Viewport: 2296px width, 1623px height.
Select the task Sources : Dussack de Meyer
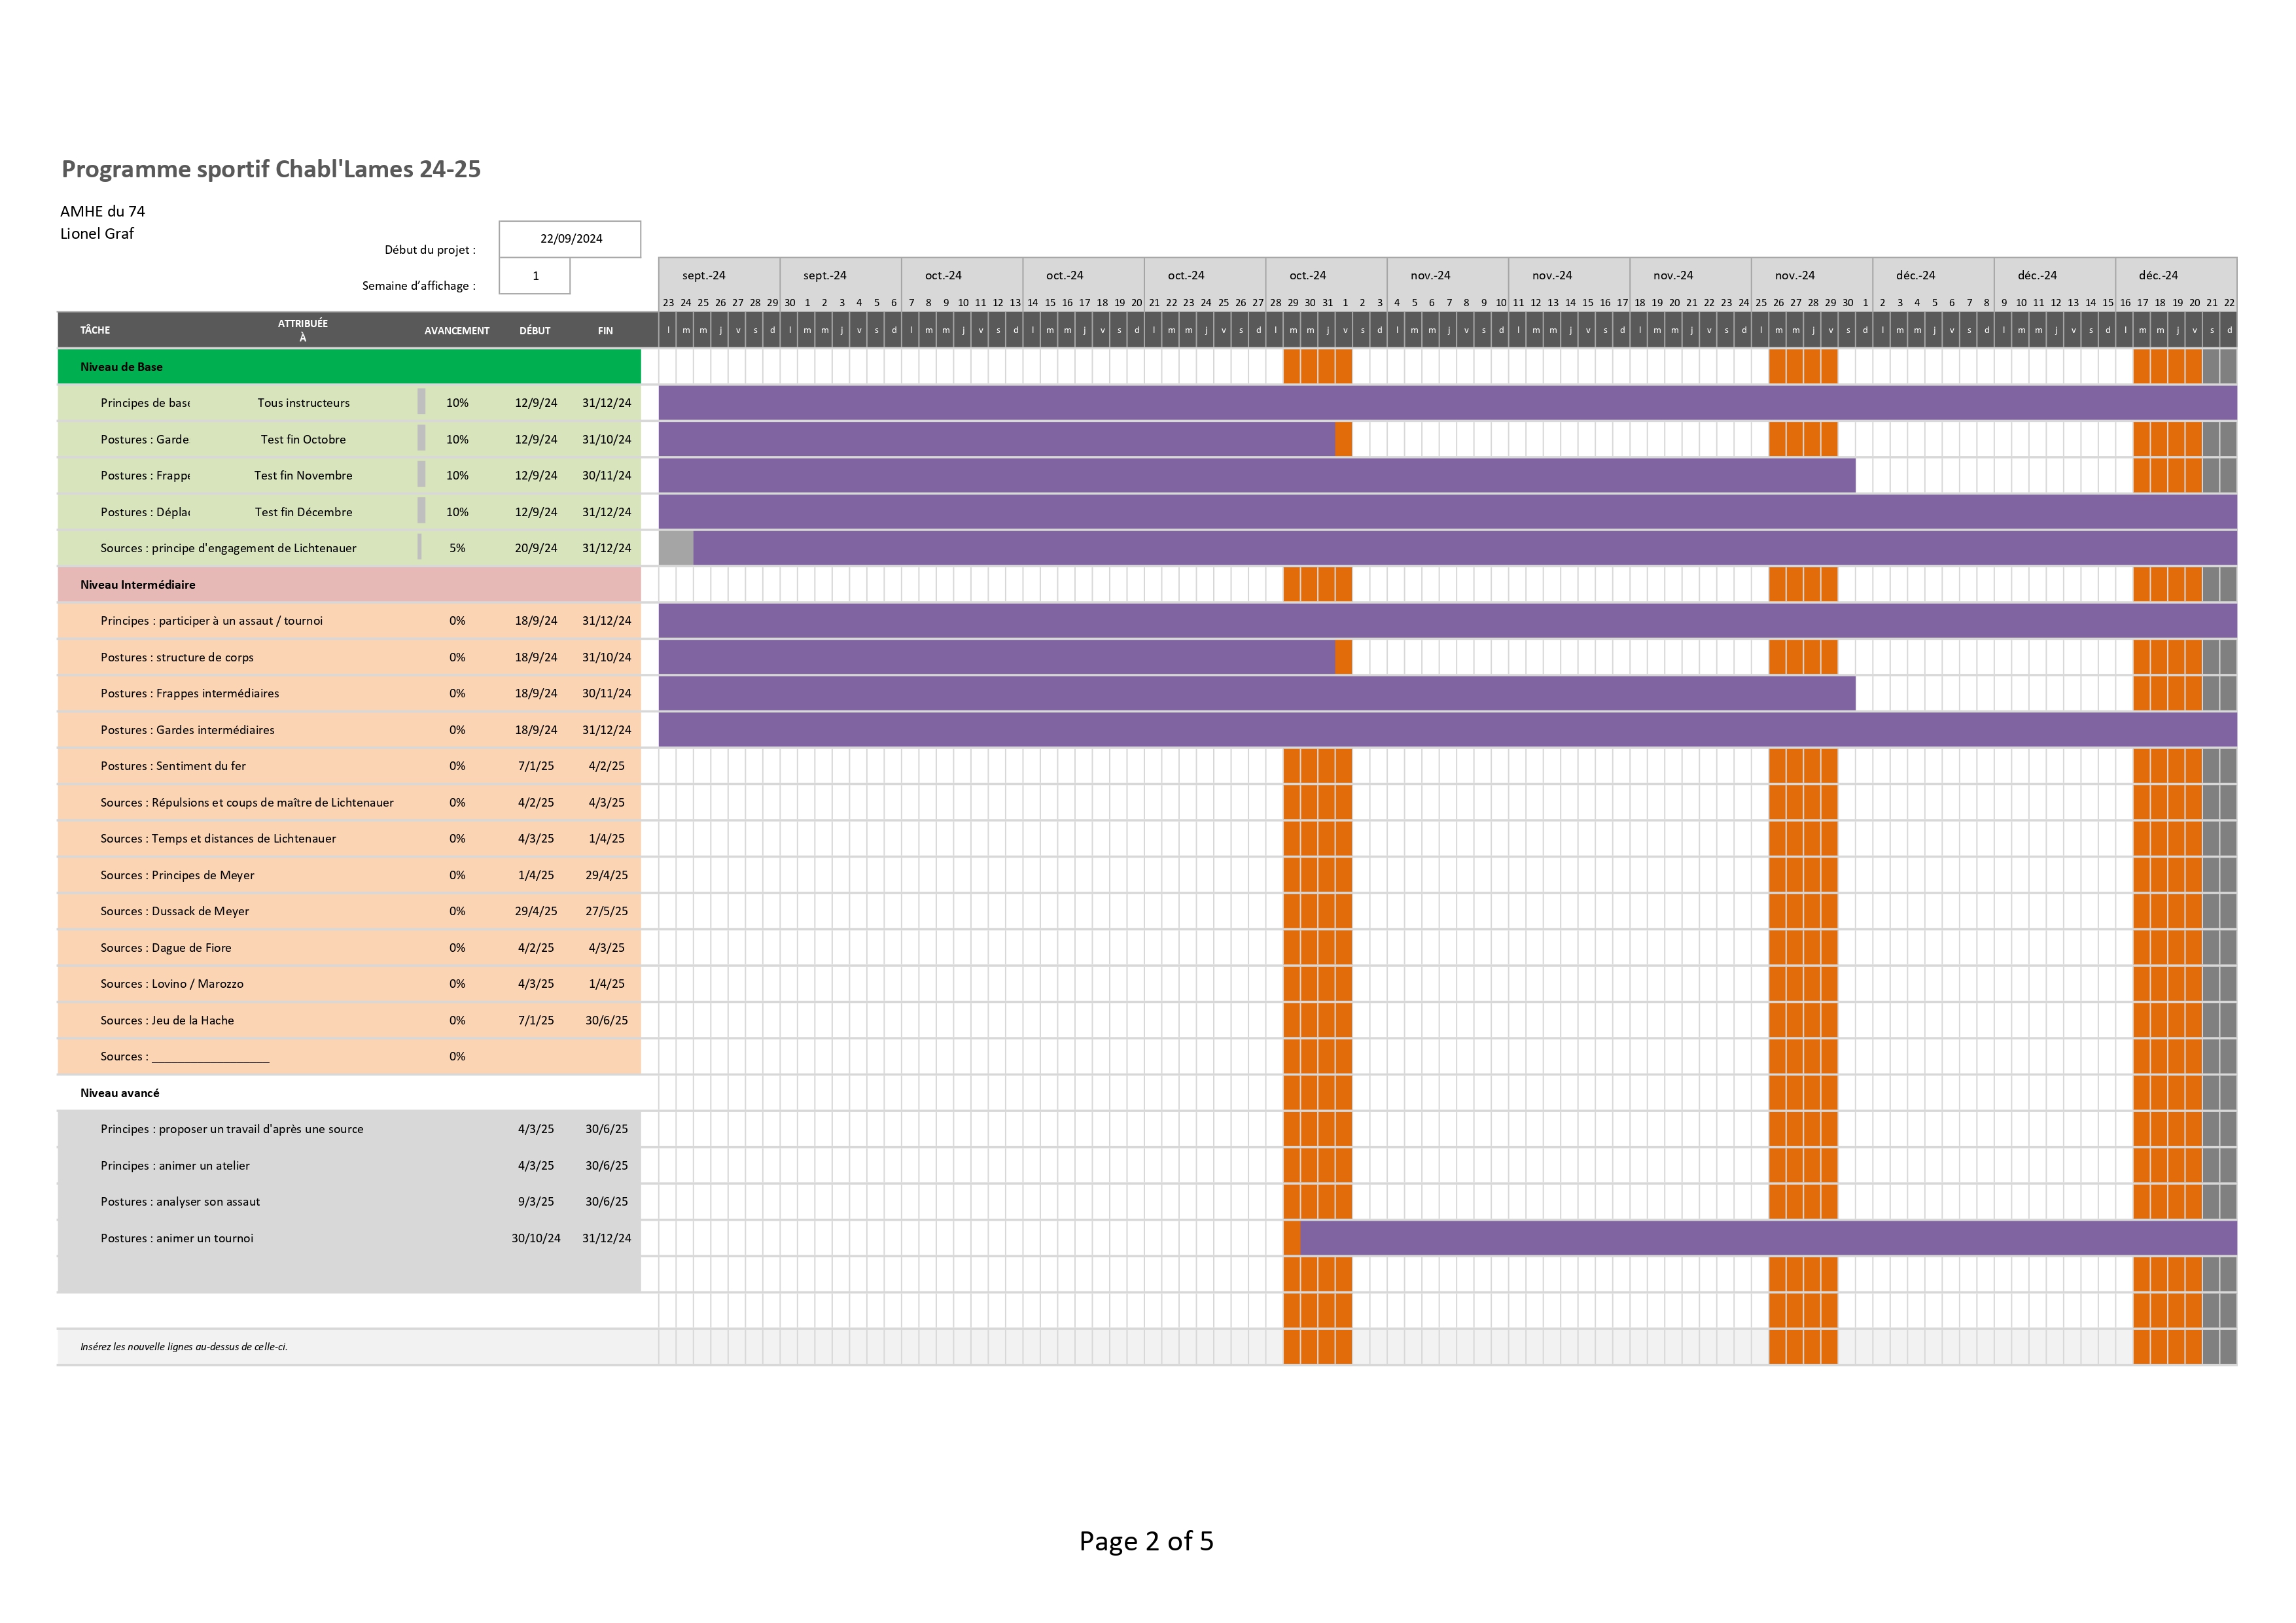[x=175, y=911]
